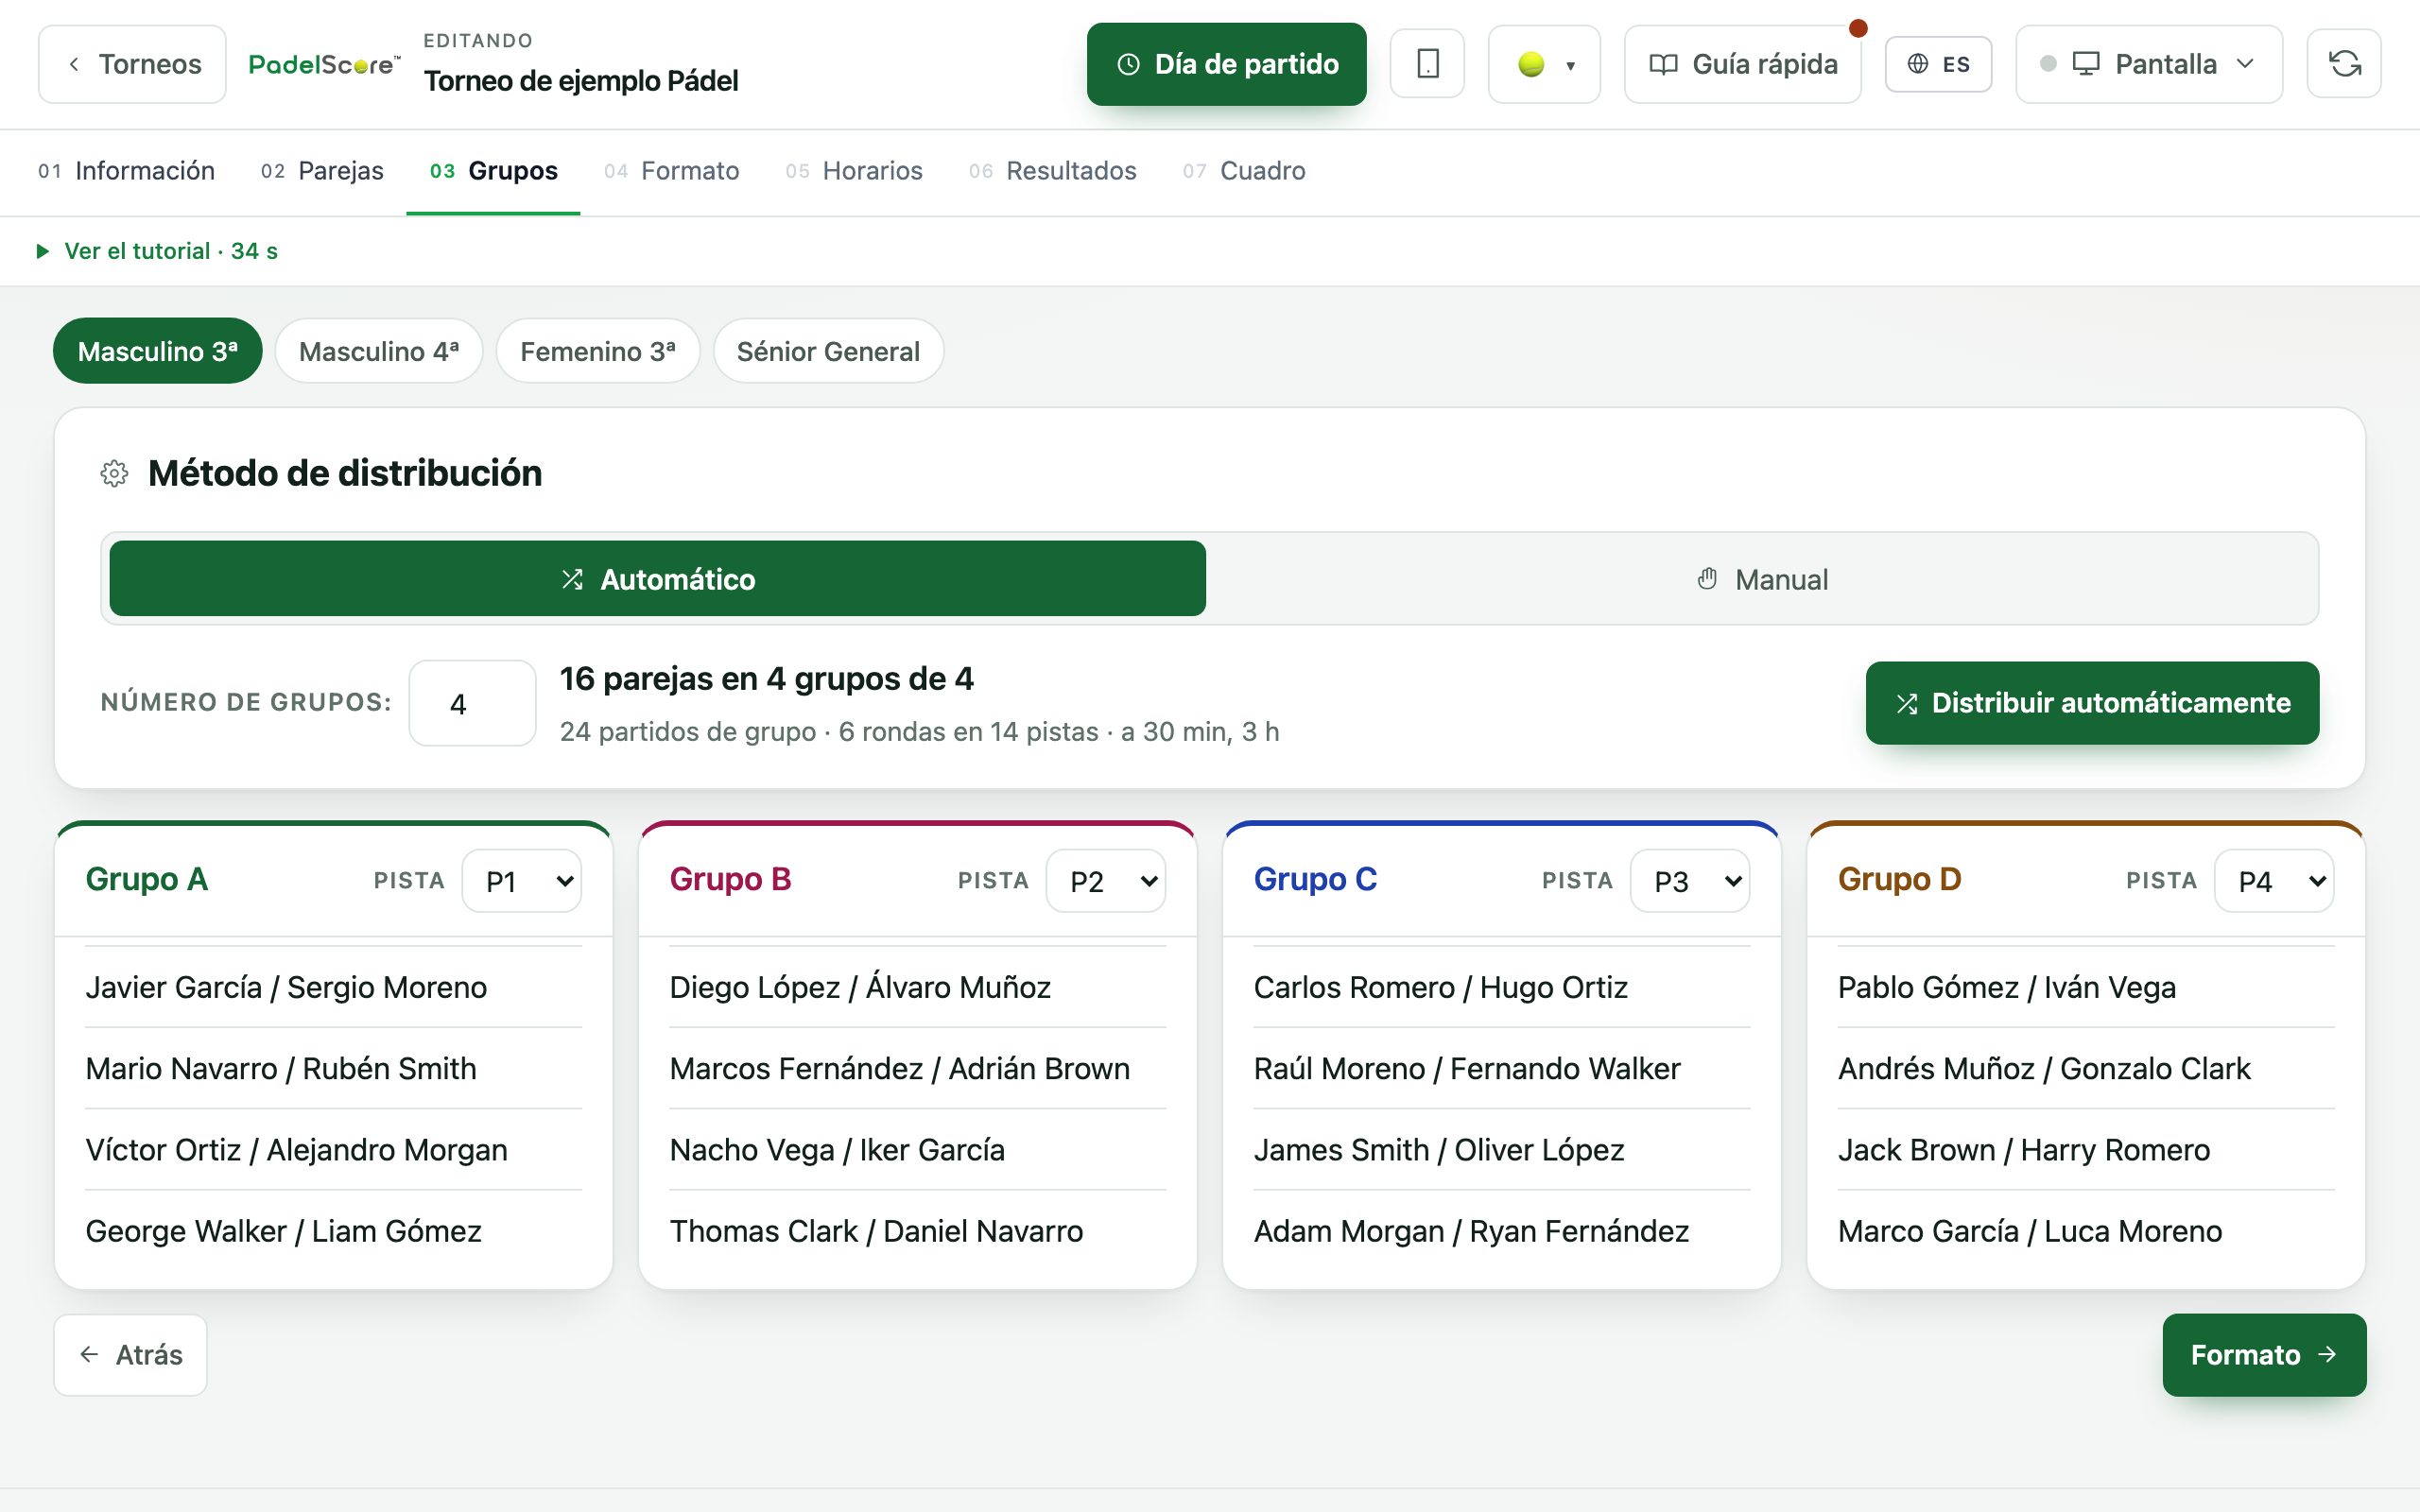Image resolution: width=2420 pixels, height=1512 pixels.
Task: Open the Resultados tab
Action: [1052, 171]
